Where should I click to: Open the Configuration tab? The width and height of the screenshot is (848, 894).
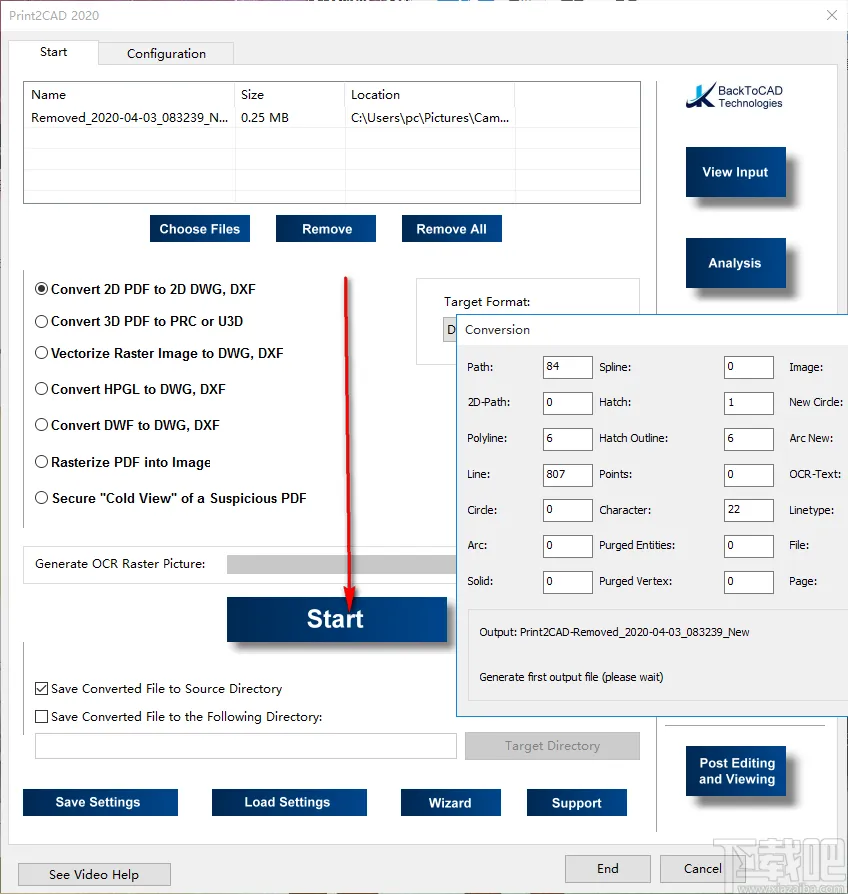(x=166, y=54)
